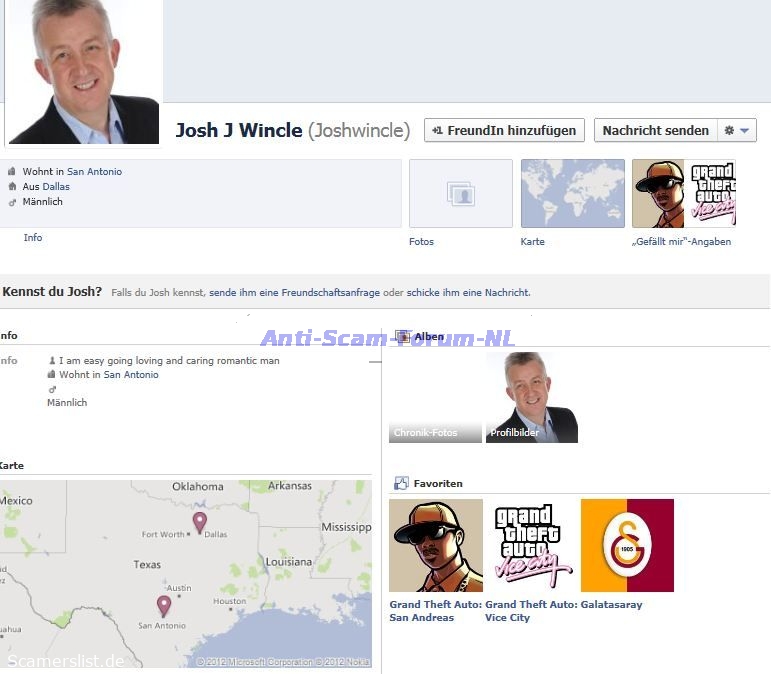Open the Galatasaray favorite page
The width and height of the screenshot is (771, 674).
pos(627,546)
